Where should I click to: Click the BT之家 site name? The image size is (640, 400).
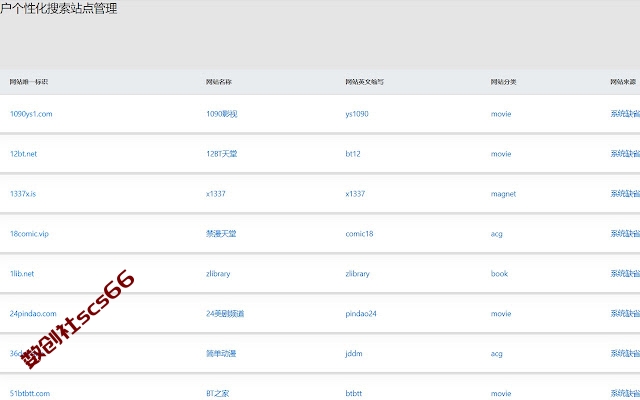[218, 394]
